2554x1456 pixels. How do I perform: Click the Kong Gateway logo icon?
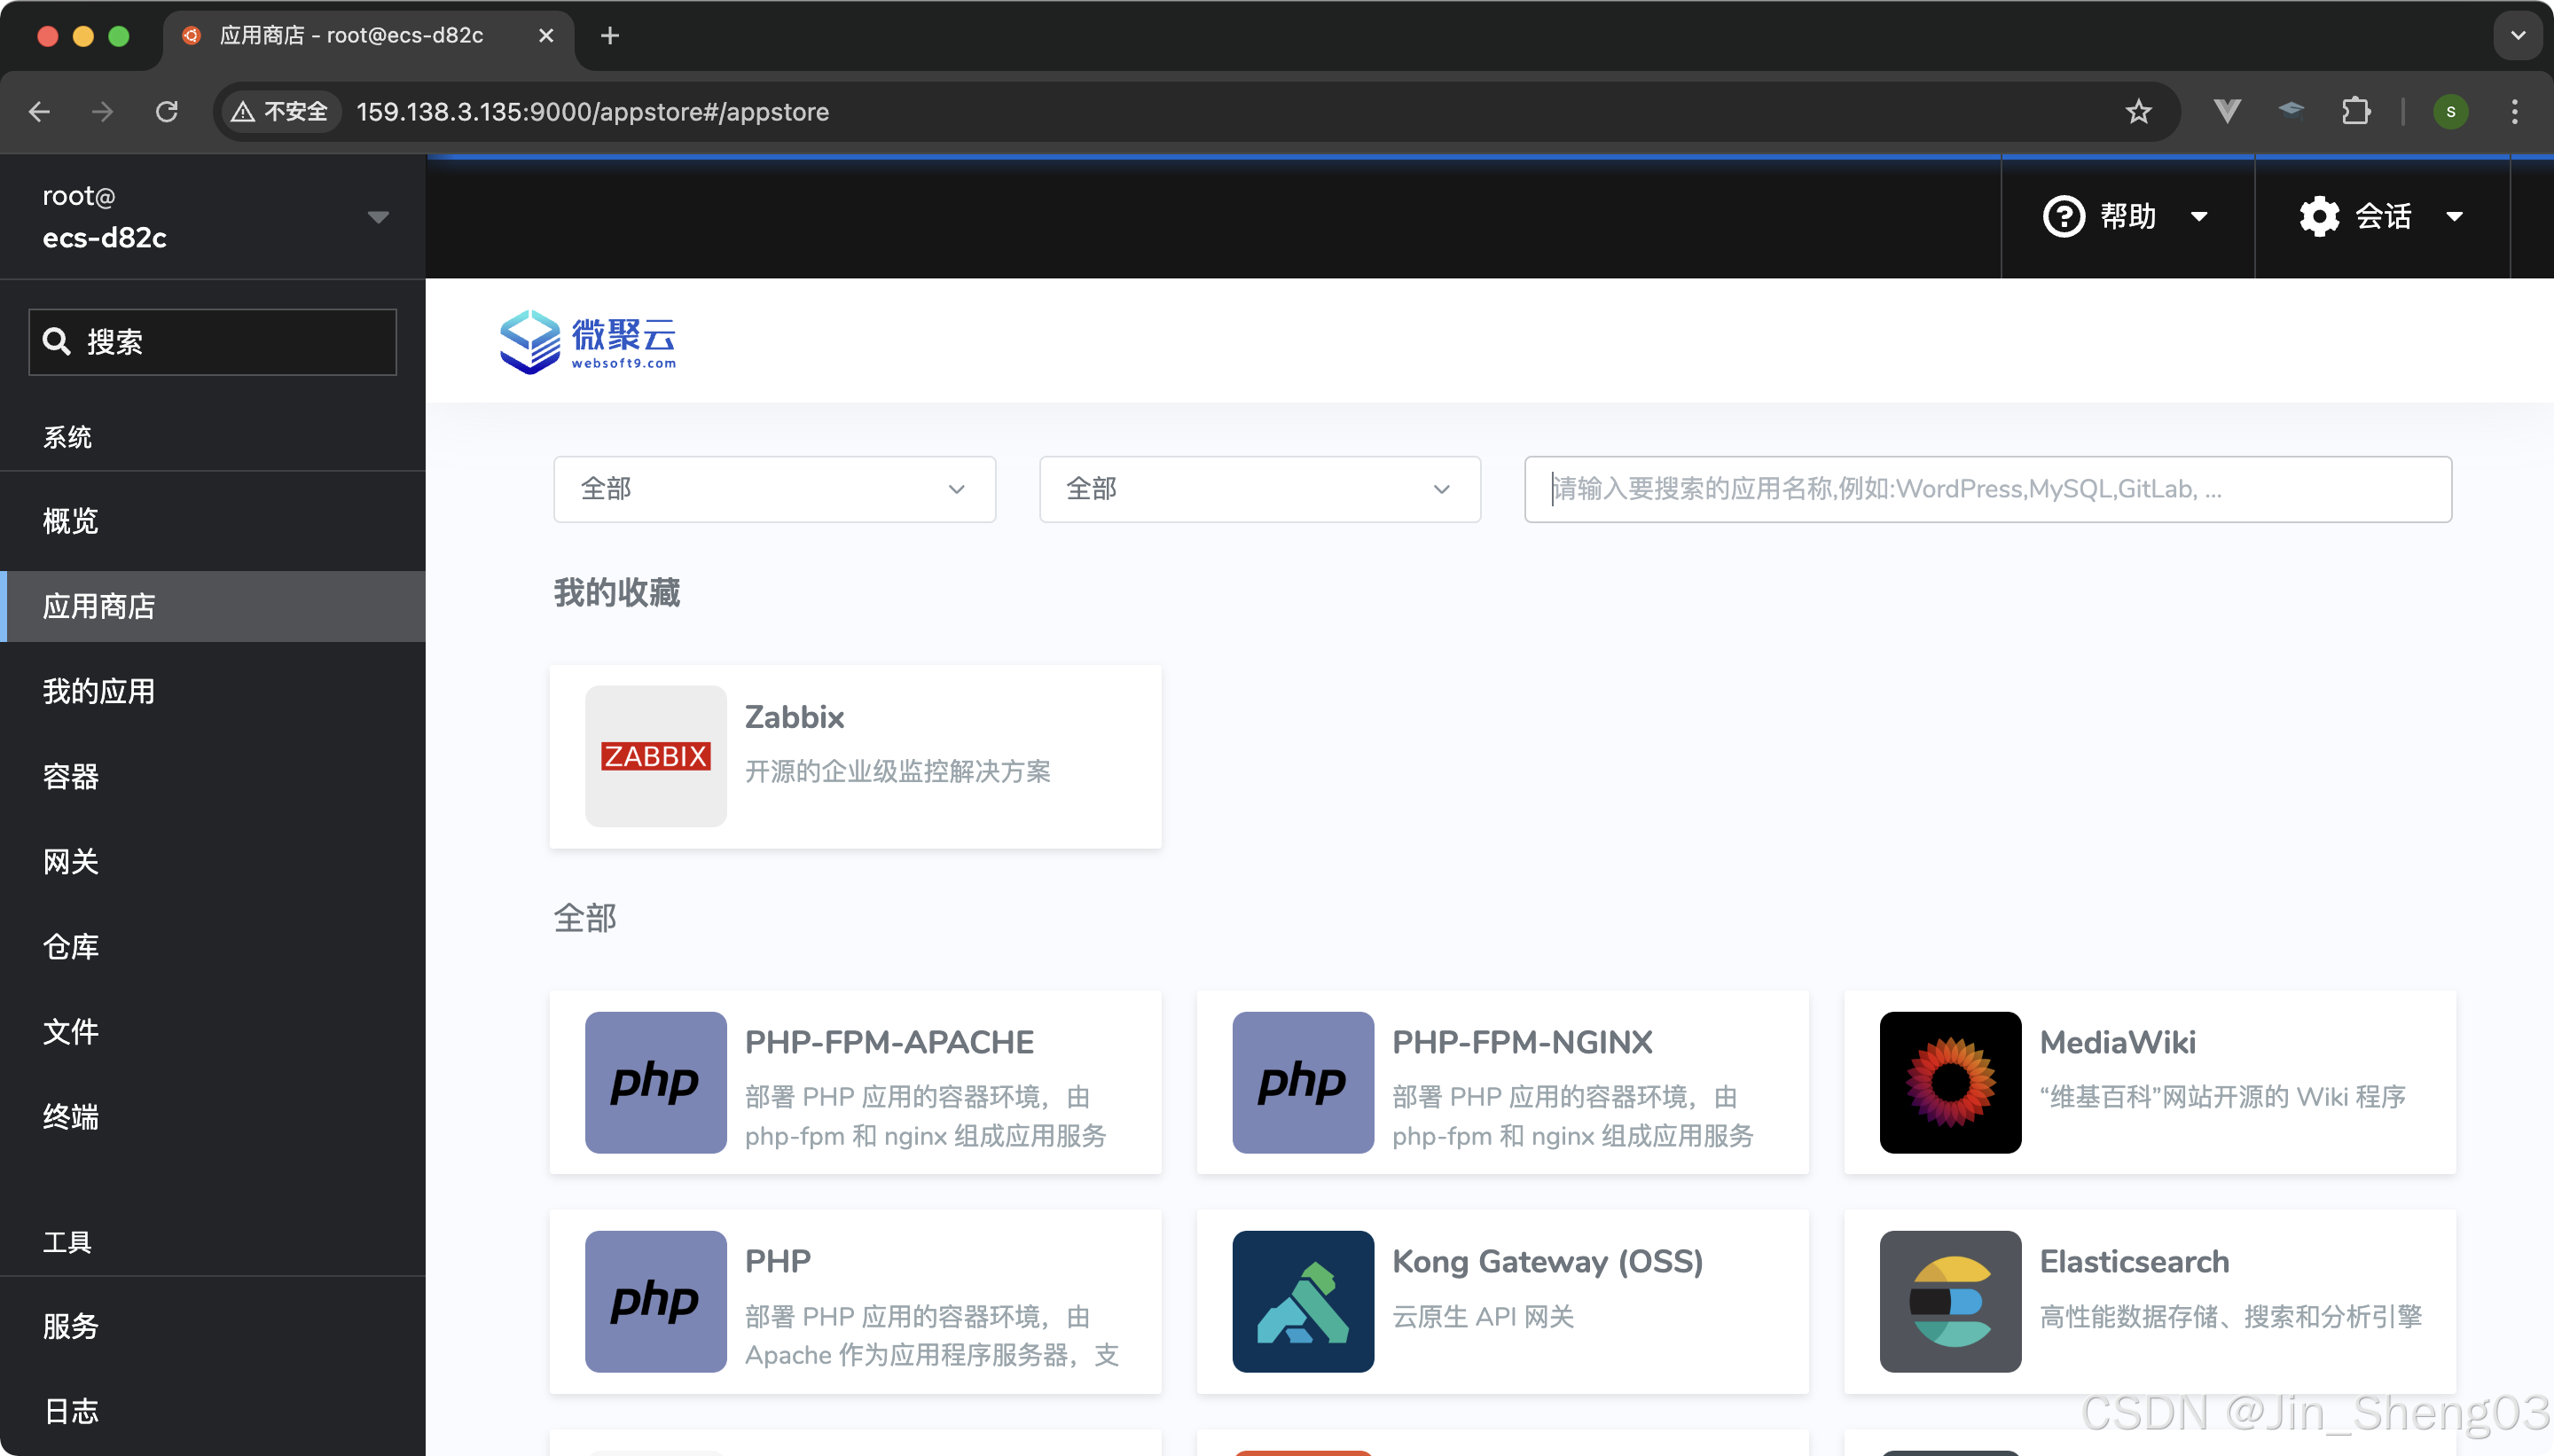(1302, 1301)
